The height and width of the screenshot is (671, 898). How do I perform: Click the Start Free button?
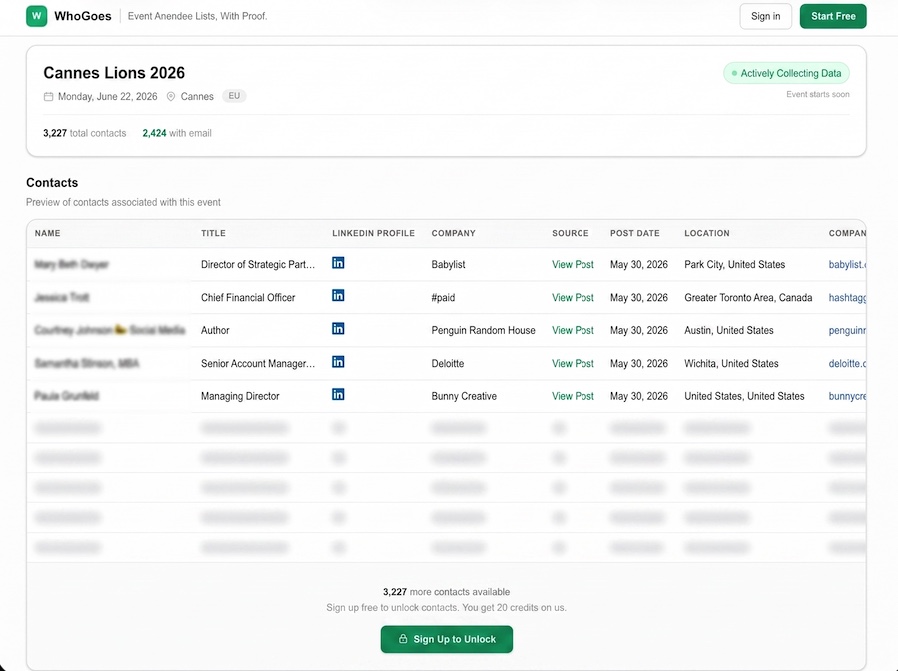click(x=833, y=16)
